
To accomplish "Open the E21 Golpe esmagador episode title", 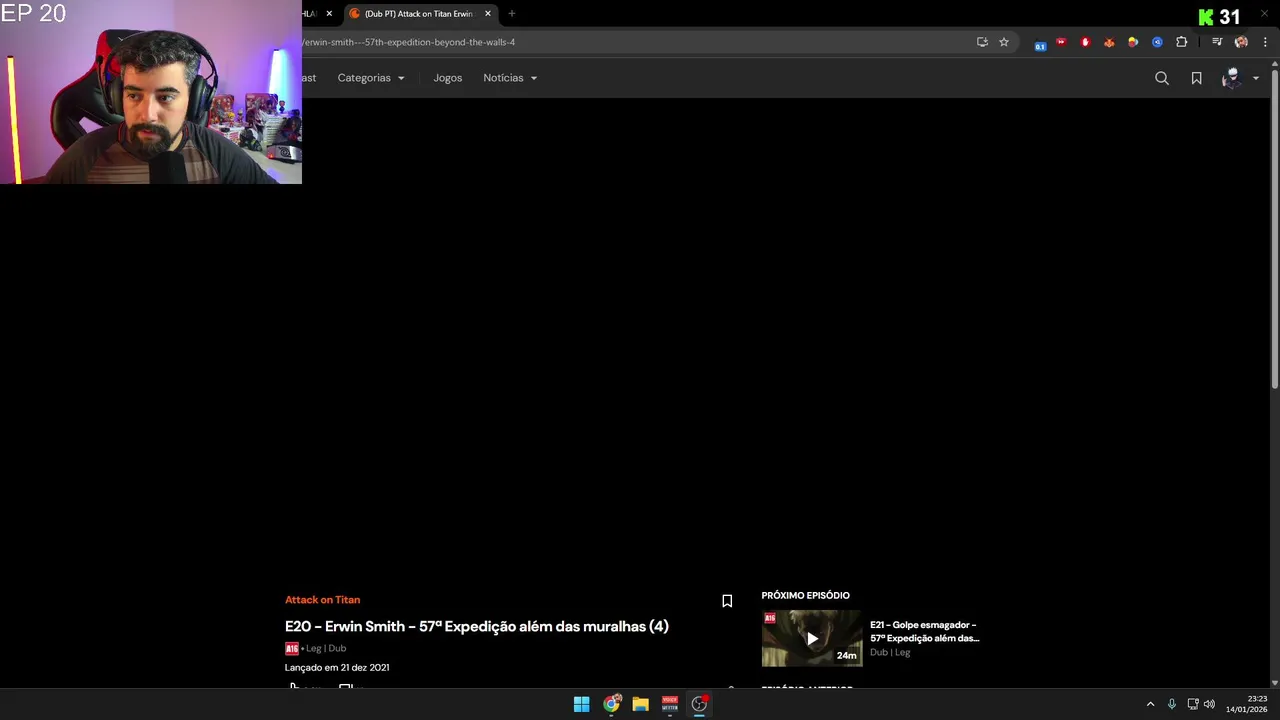I will pos(924,631).
